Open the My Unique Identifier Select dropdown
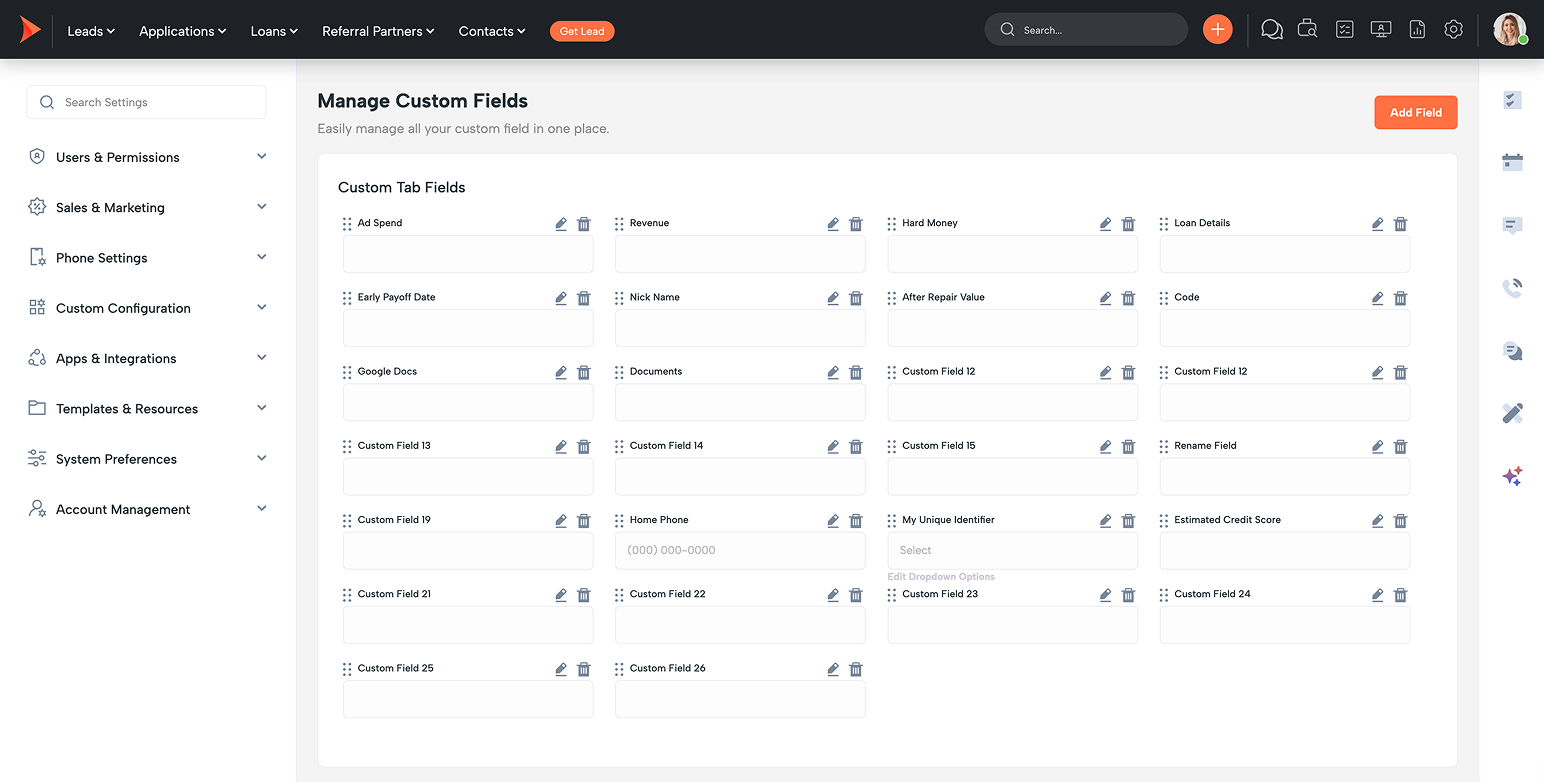This screenshot has height=782, width=1544. (1013, 551)
